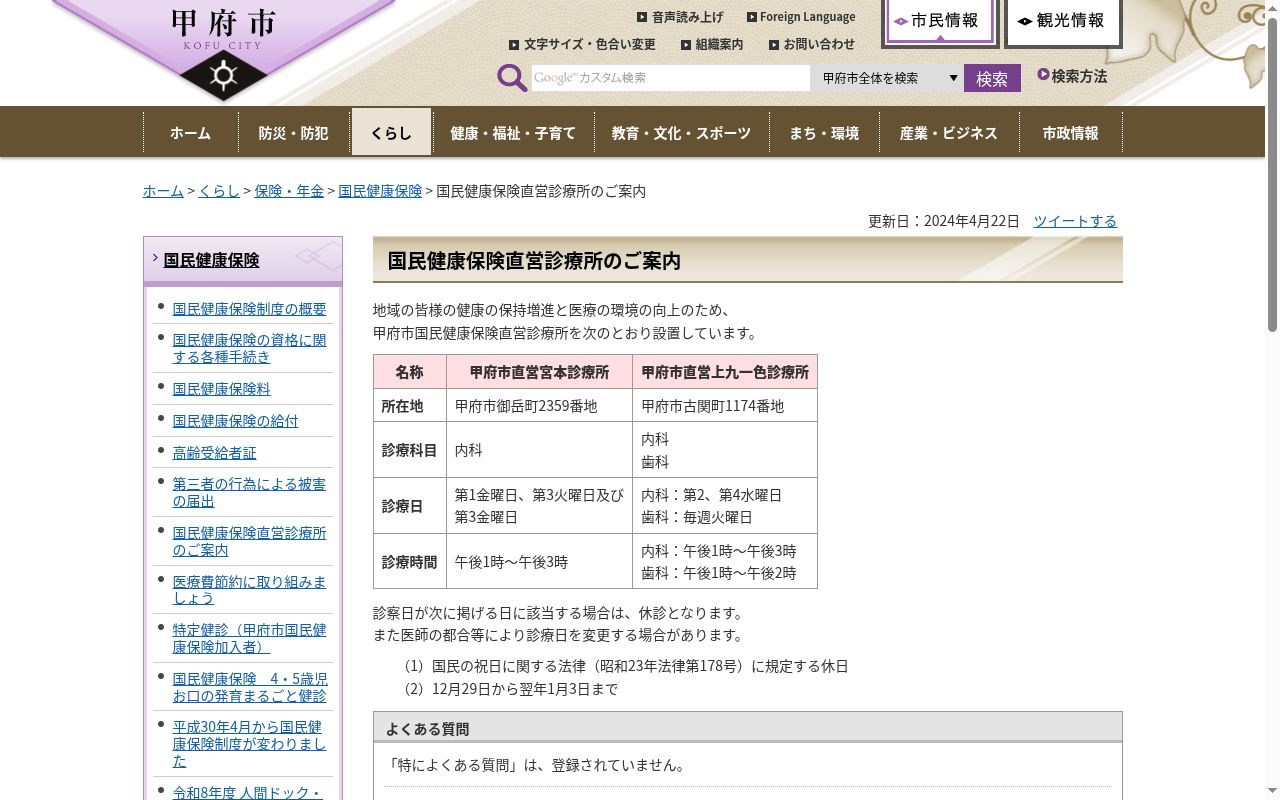Click the purple 検索 button
This screenshot has height=800, width=1280.
[992, 78]
